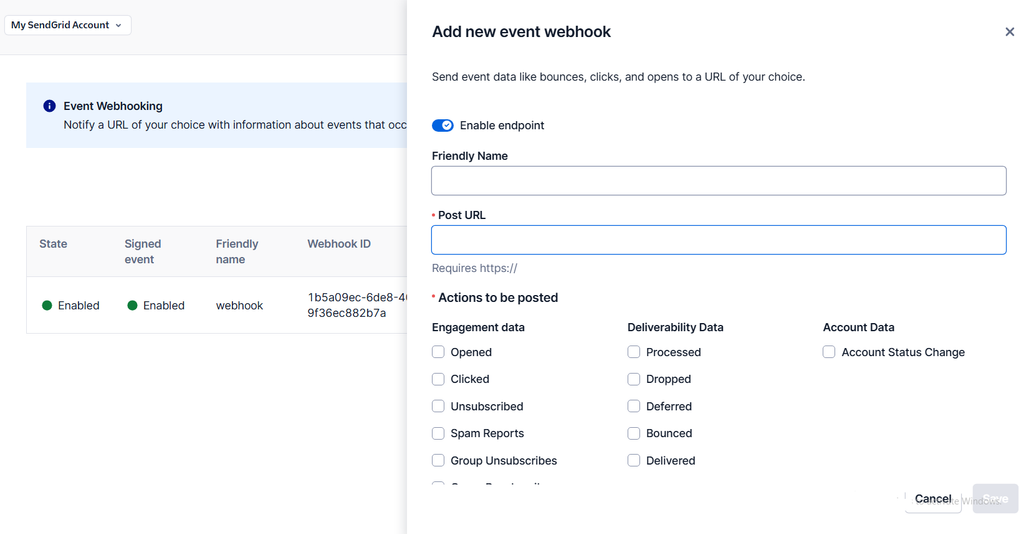Close the Add new event webhook panel

click(1009, 31)
